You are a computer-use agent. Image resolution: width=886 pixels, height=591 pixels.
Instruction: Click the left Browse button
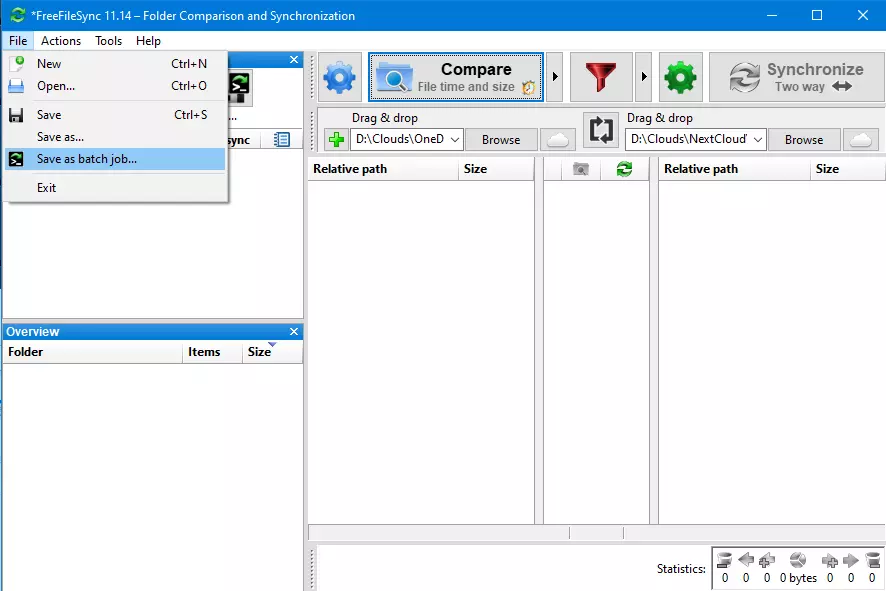[x=501, y=140]
